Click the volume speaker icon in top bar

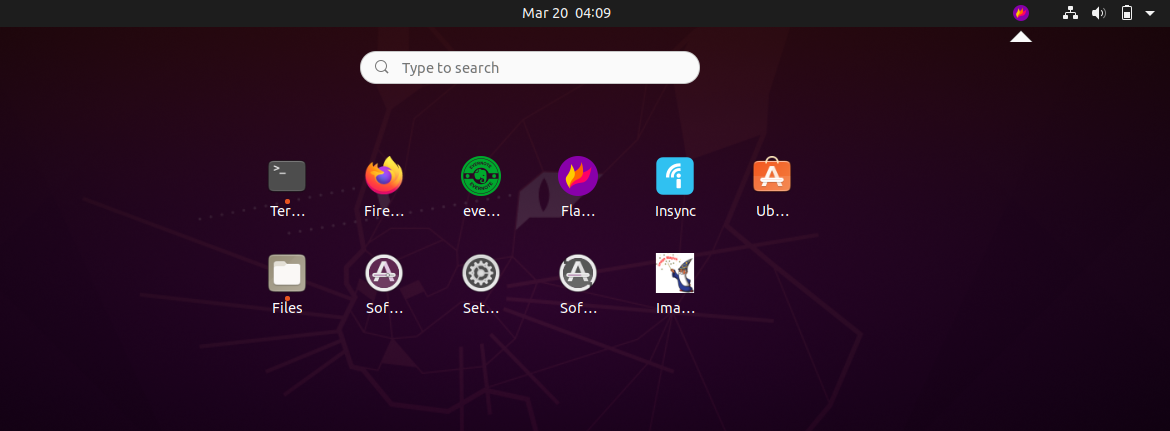tap(1098, 13)
